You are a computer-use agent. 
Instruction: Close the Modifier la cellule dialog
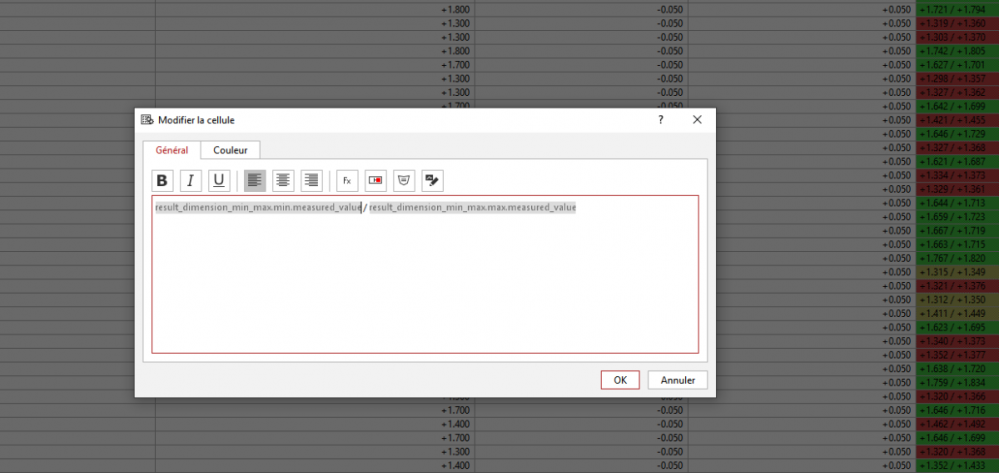[697, 120]
